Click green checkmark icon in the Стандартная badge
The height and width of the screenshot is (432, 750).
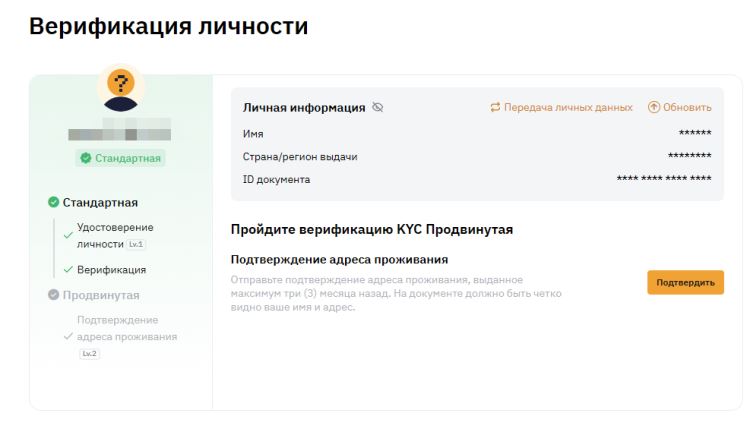86,158
